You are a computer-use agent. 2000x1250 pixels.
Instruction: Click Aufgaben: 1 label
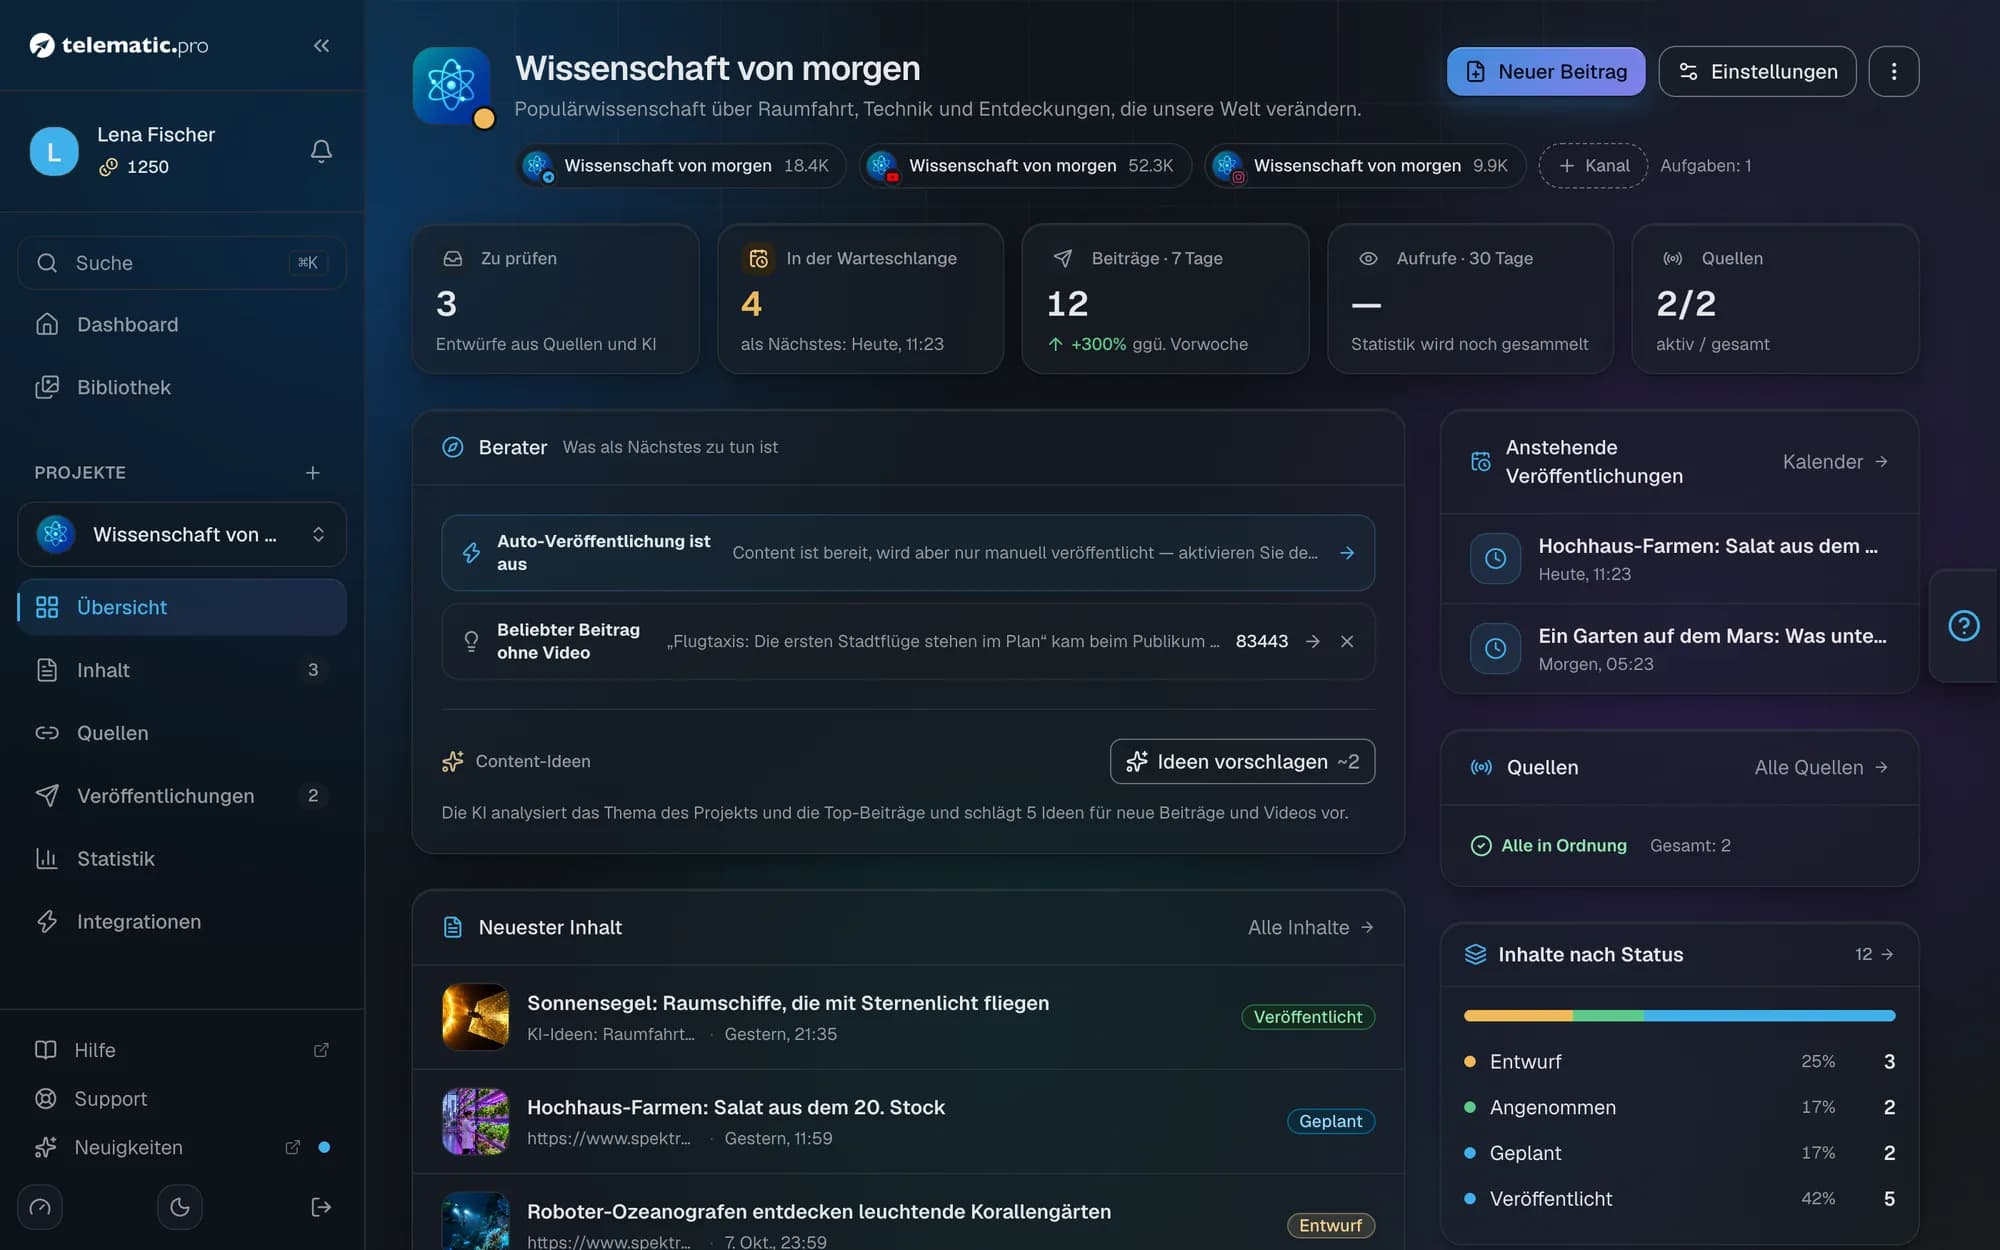pos(1705,165)
